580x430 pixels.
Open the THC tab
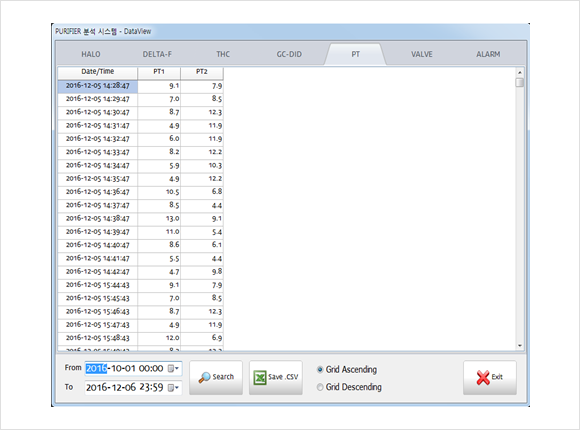click(223, 54)
